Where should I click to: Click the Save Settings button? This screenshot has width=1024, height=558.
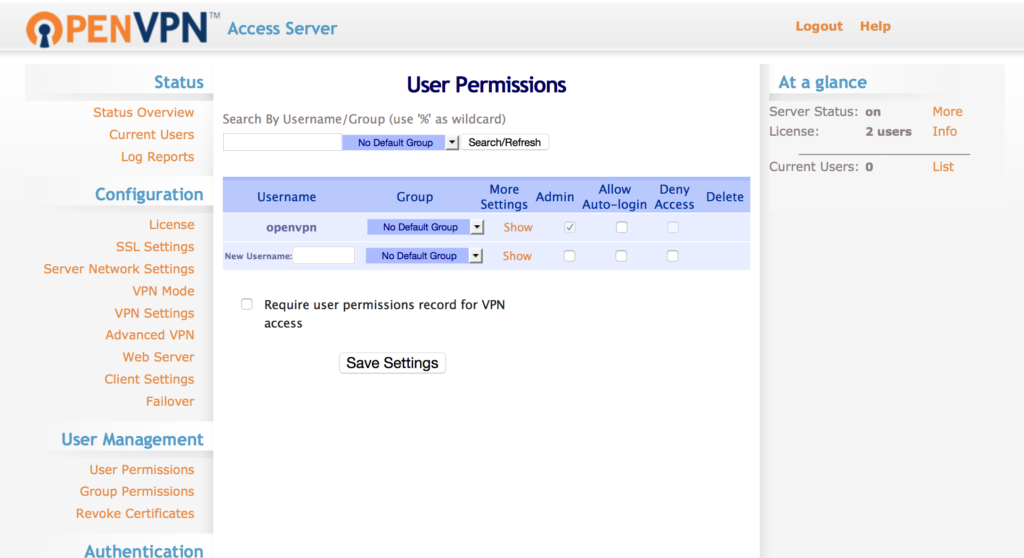click(392, 363)
